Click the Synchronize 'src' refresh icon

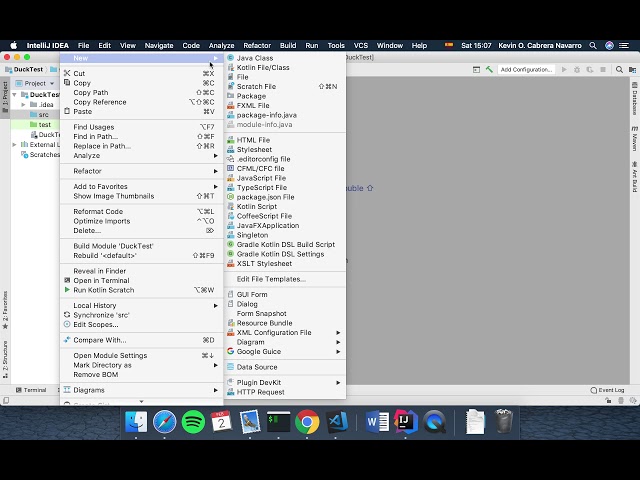click(67, 315)
